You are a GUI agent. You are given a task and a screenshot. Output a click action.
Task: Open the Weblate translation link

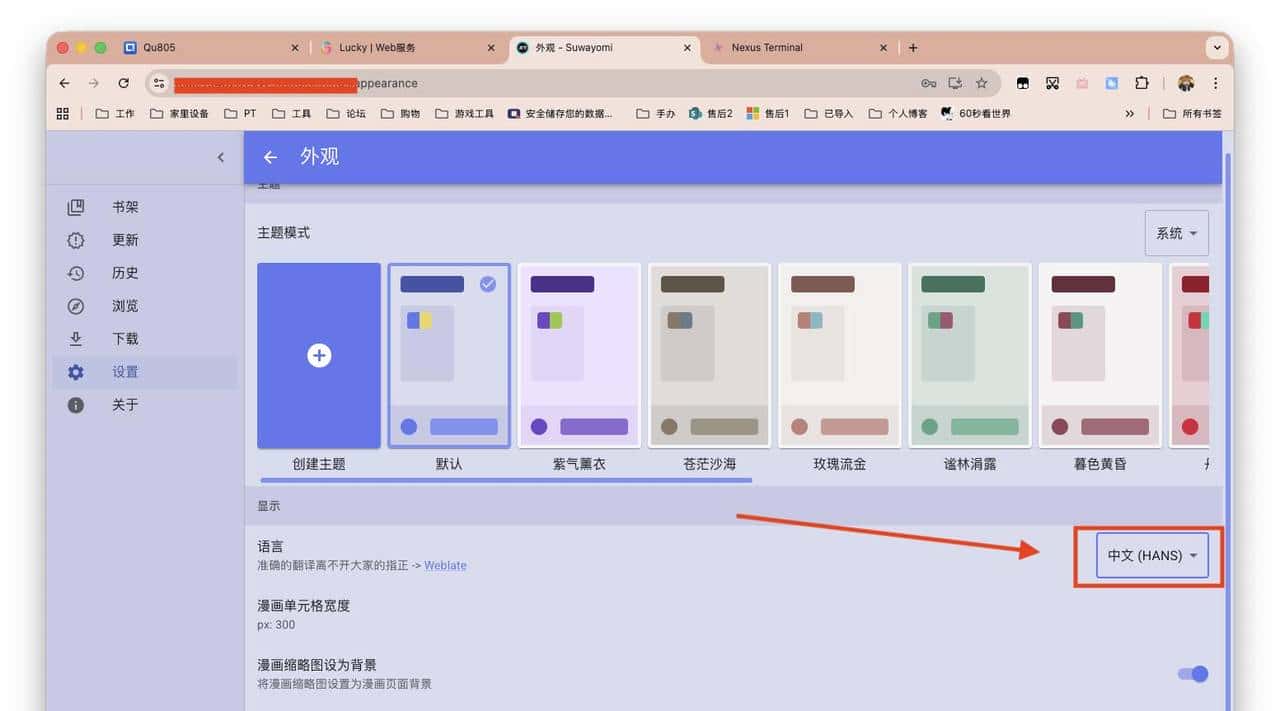pyautogui.click(x=445, y=565)
